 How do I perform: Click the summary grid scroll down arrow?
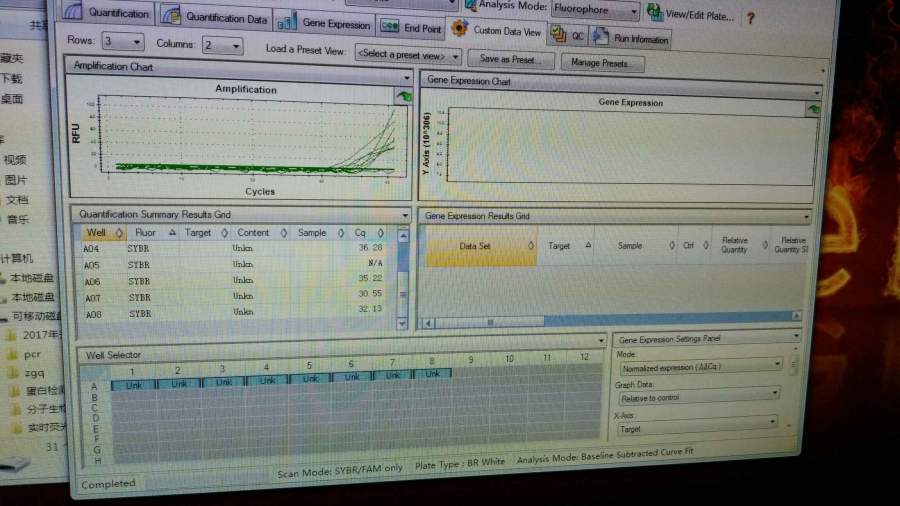402,324
